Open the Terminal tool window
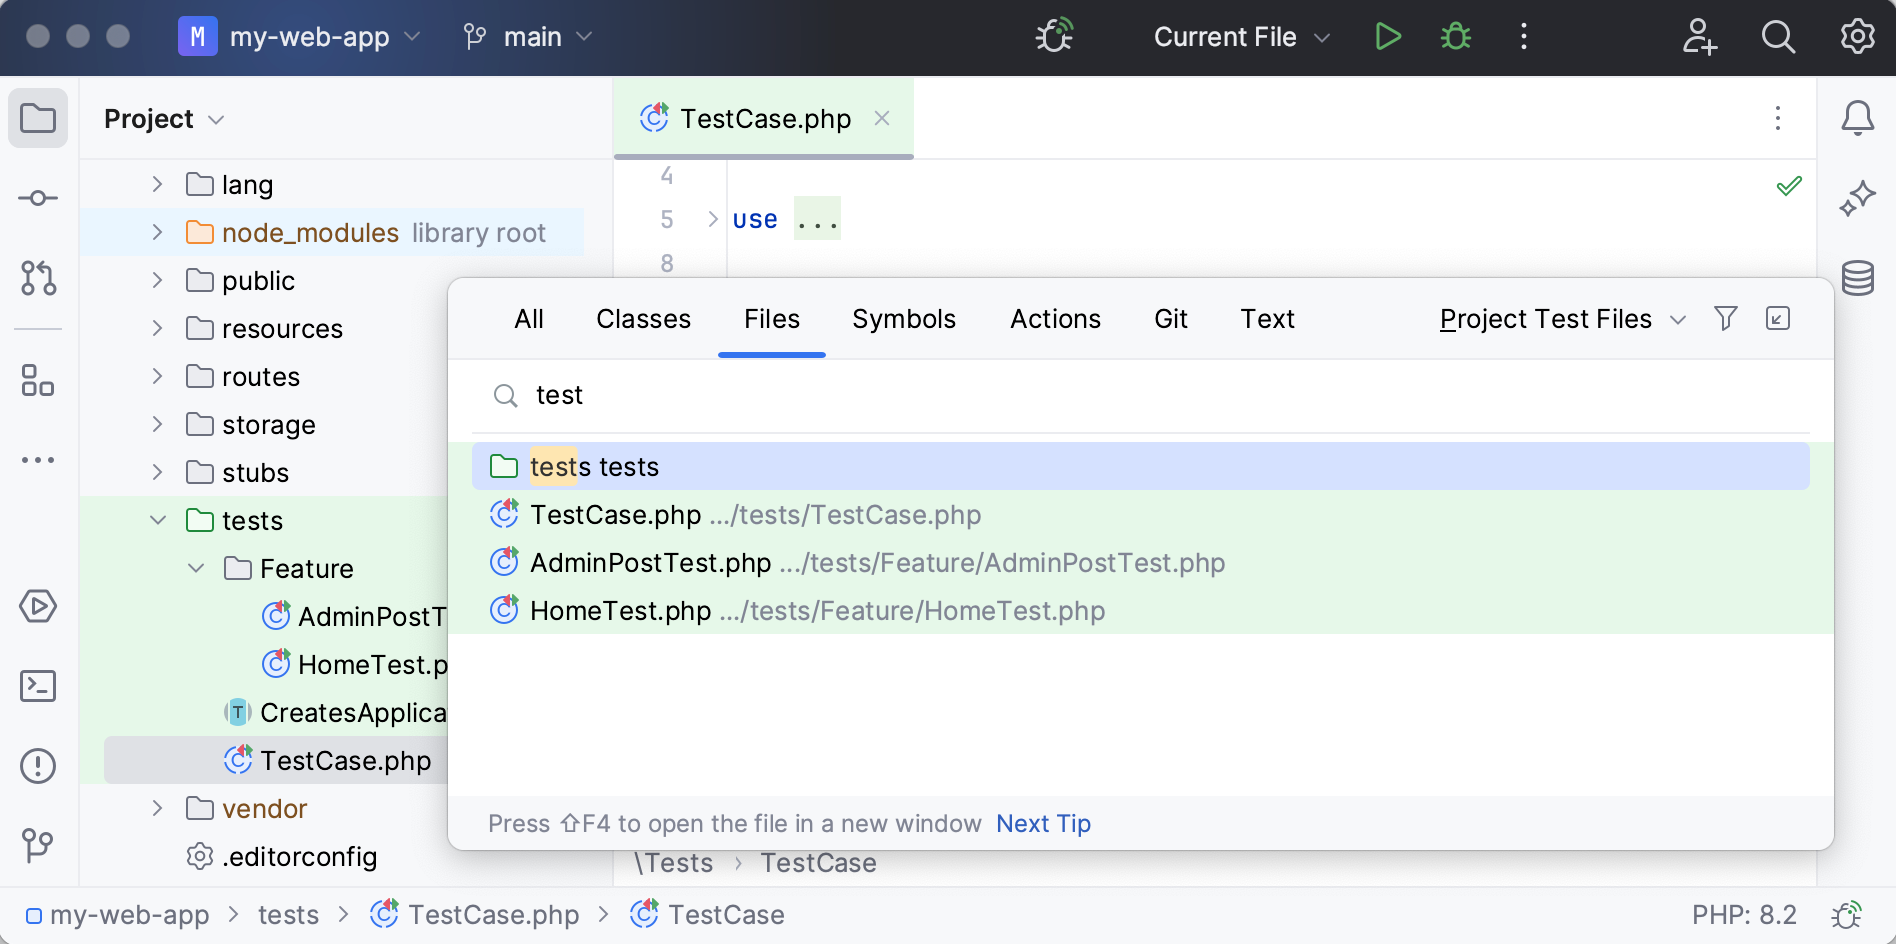This screenshot has height=944, width=1896. pos(37,686)
